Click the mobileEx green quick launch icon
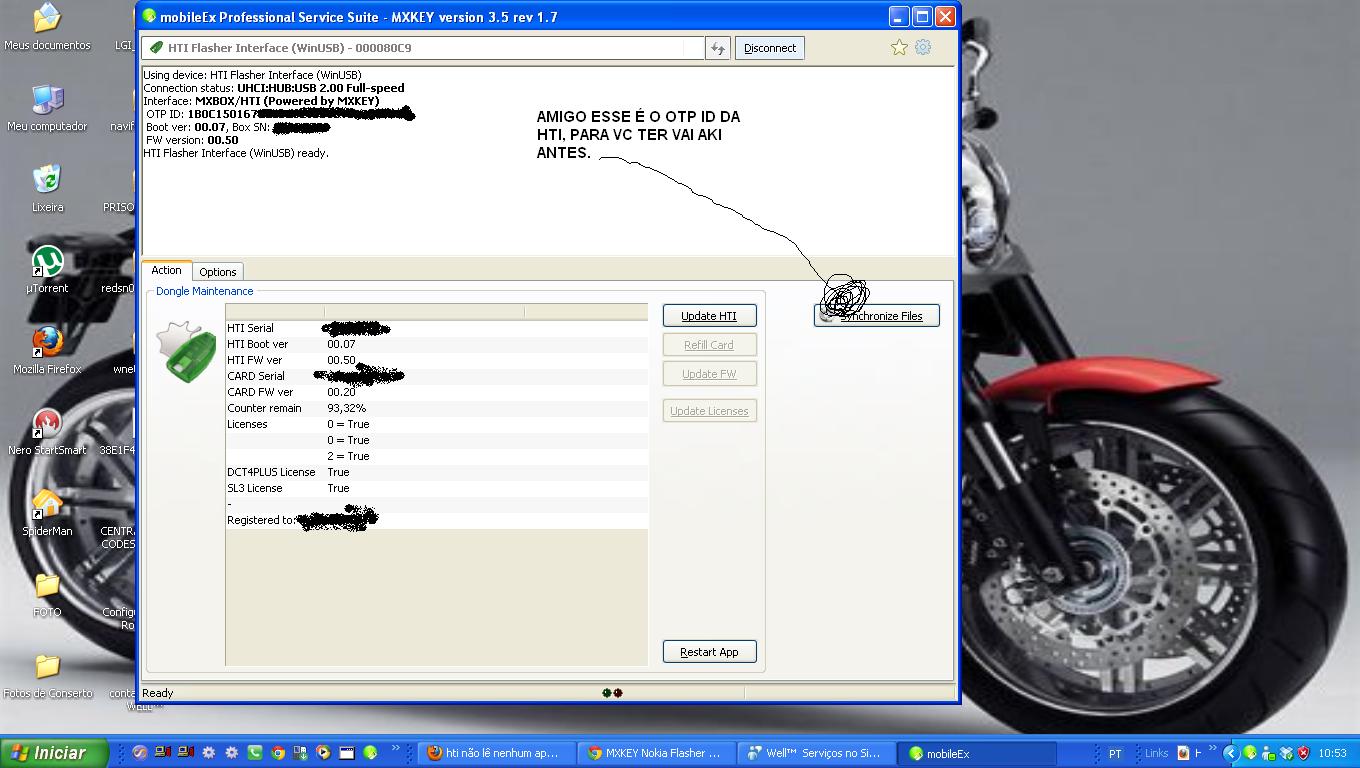The width and height of the screenshot is (1360, 768). [369, 753]
